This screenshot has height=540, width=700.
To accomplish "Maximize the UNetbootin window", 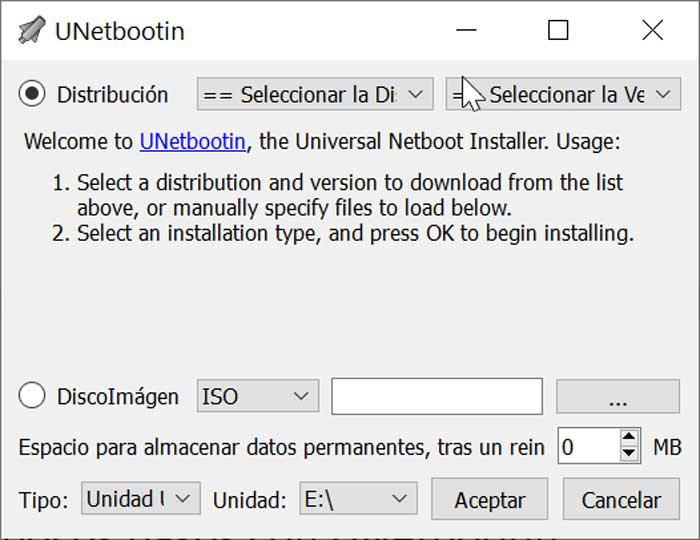I will 558,30.
